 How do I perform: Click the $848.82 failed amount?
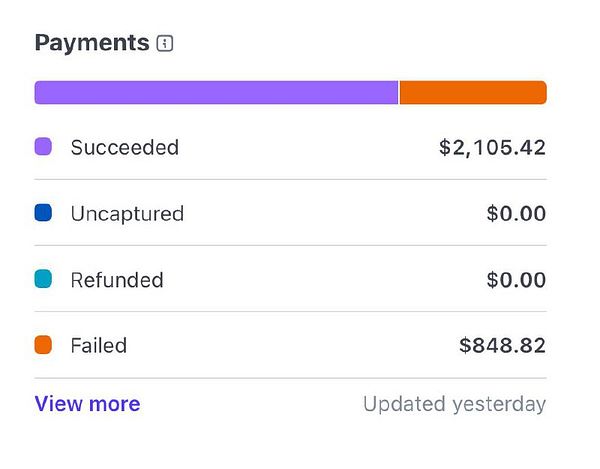[502, 346]
